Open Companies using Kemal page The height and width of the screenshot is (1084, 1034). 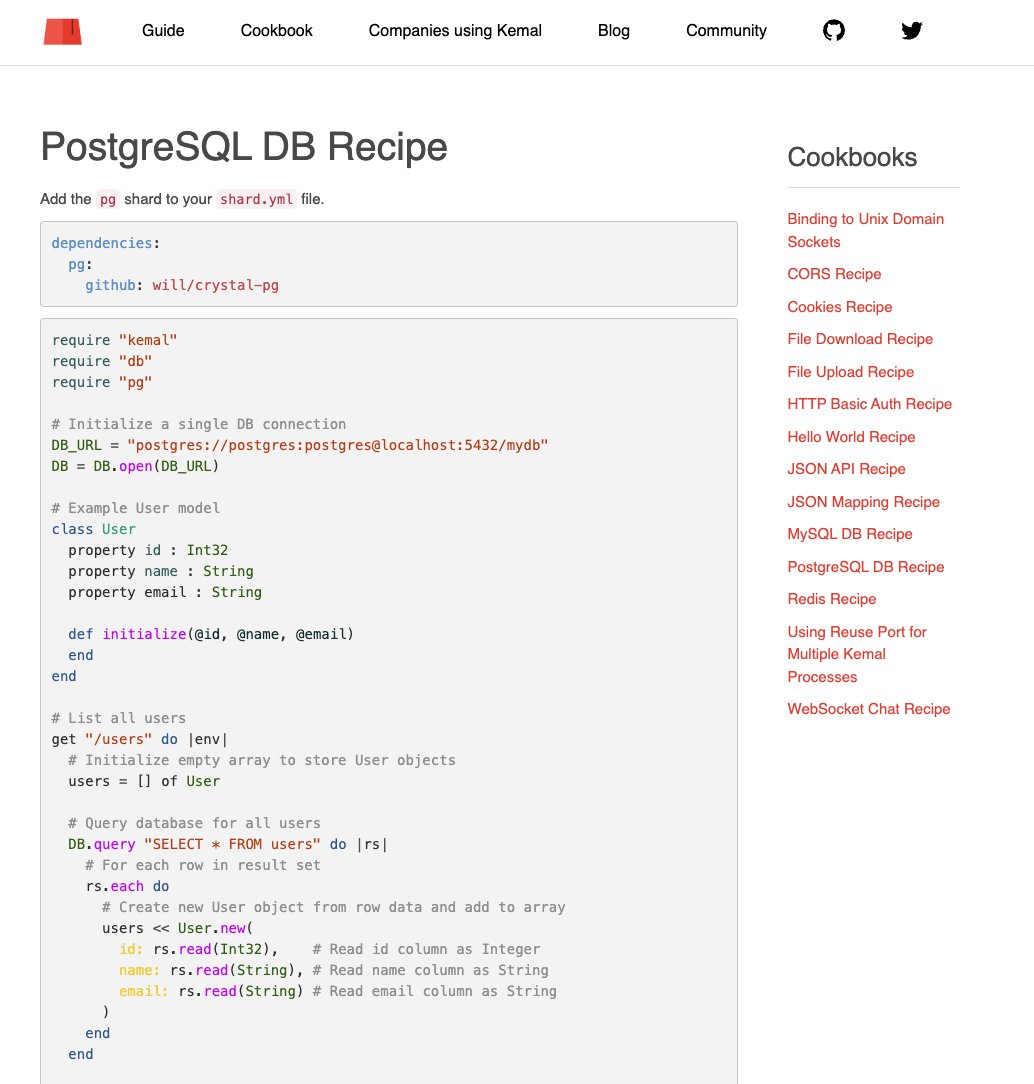(x=455, y=30)
